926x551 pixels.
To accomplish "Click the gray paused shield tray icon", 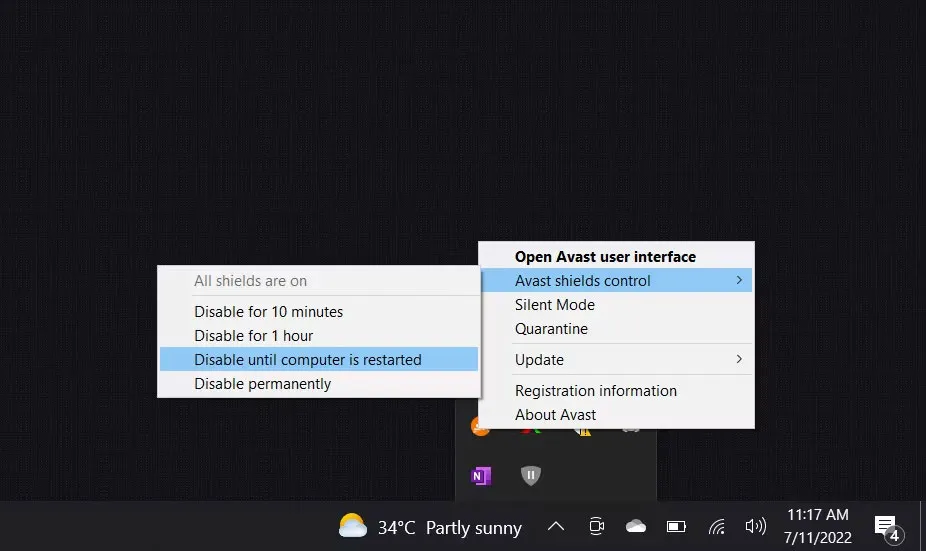I will 531,475.
